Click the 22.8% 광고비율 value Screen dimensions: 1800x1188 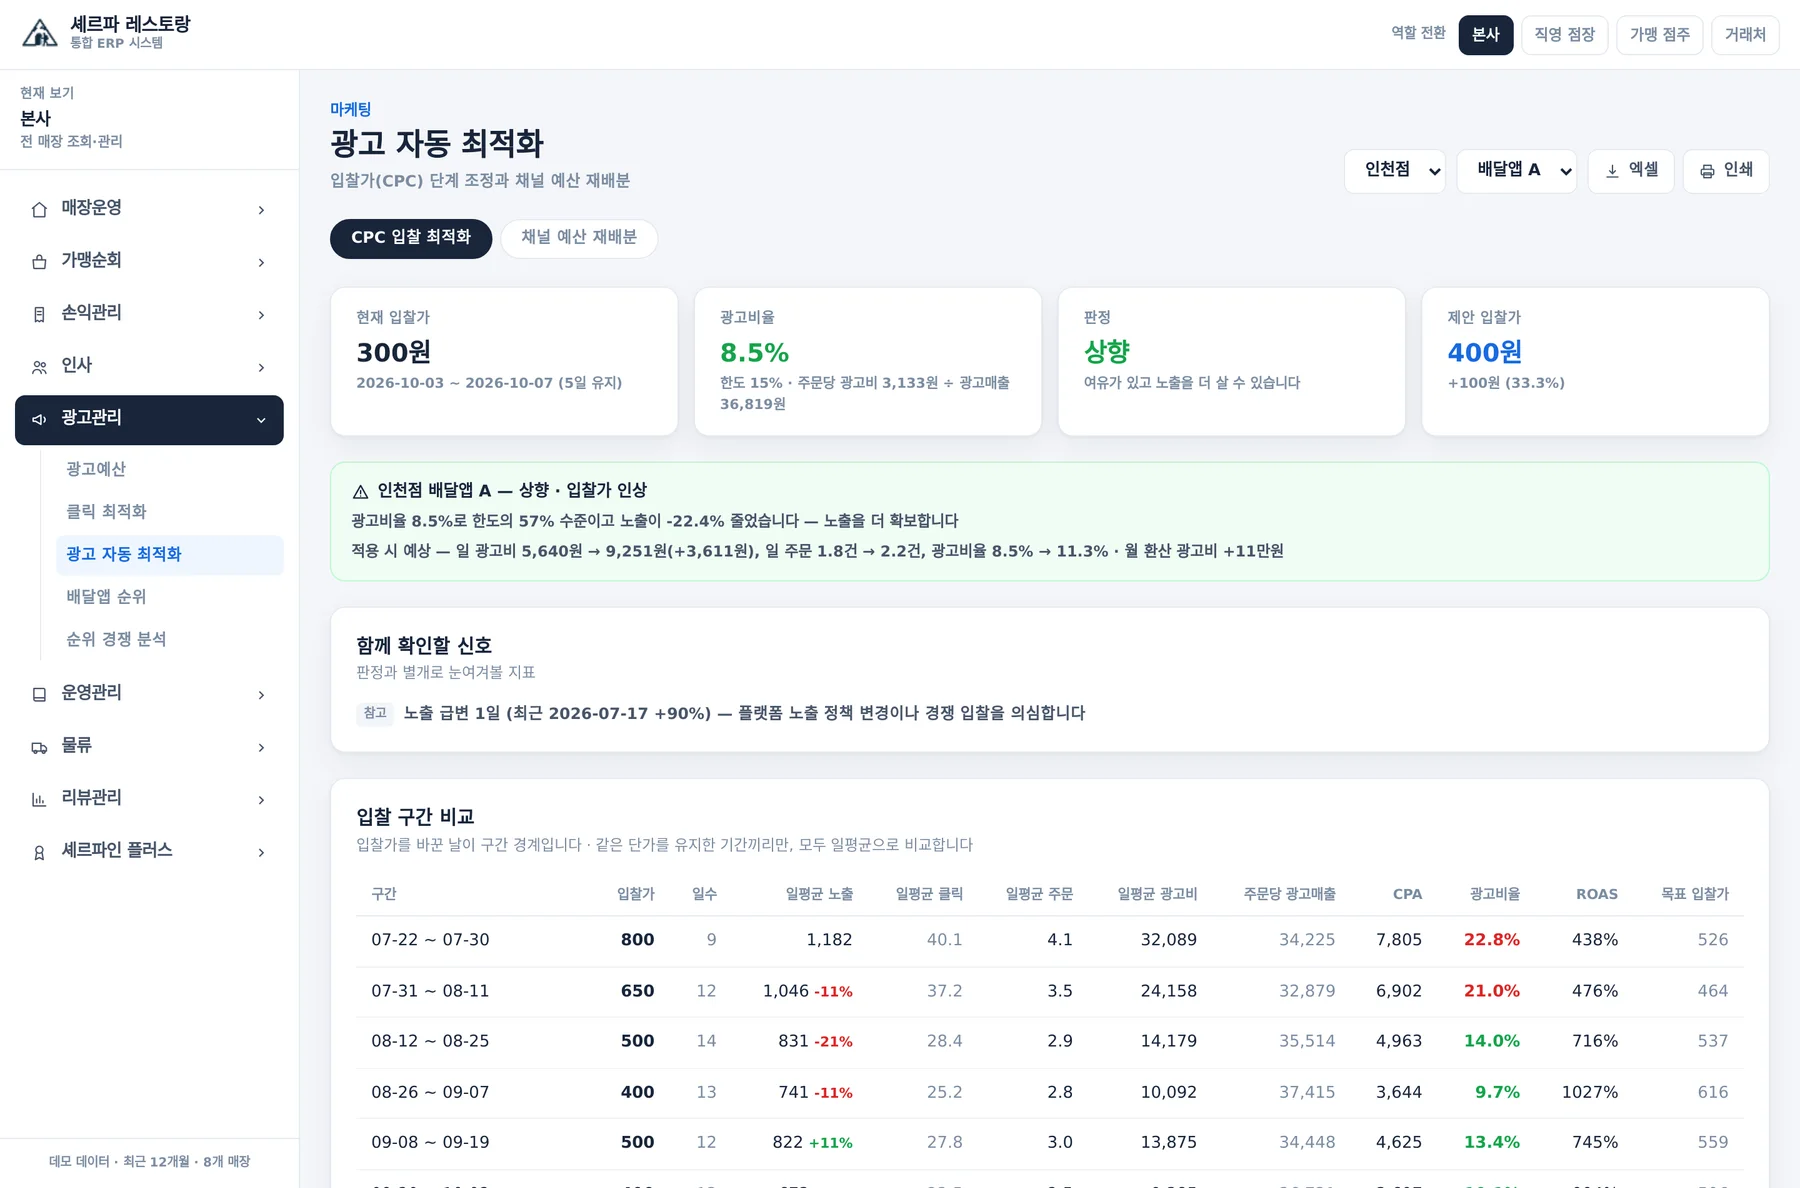click(1492, 940)
